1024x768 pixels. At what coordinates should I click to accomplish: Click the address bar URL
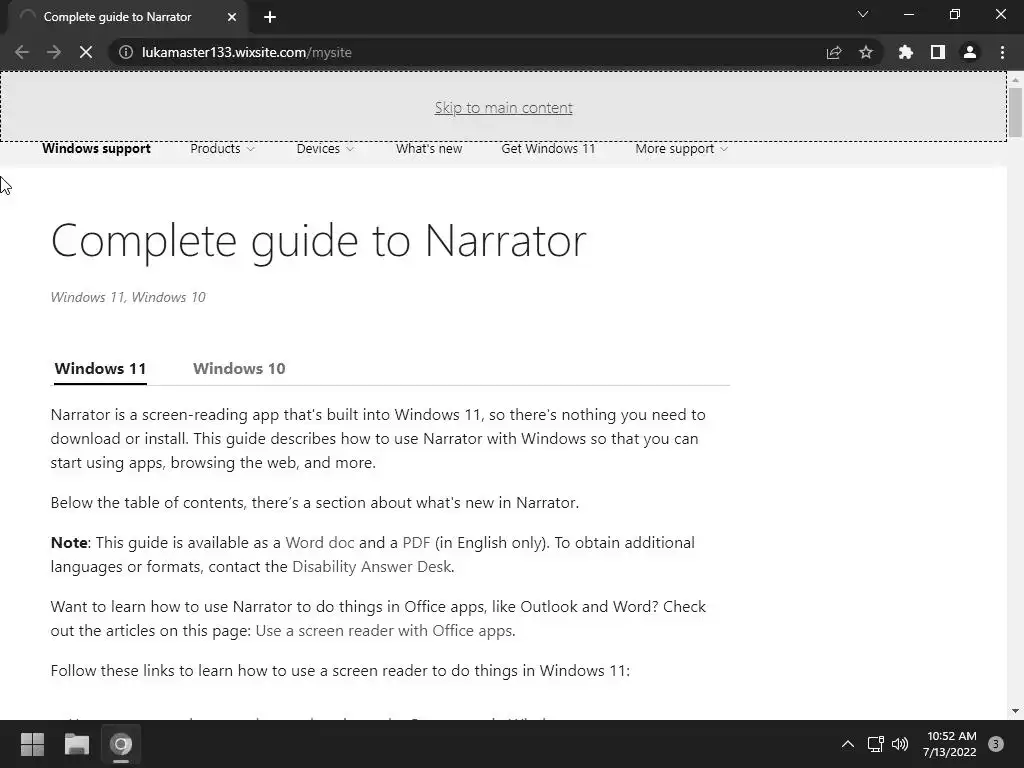(x=246, y=52)
